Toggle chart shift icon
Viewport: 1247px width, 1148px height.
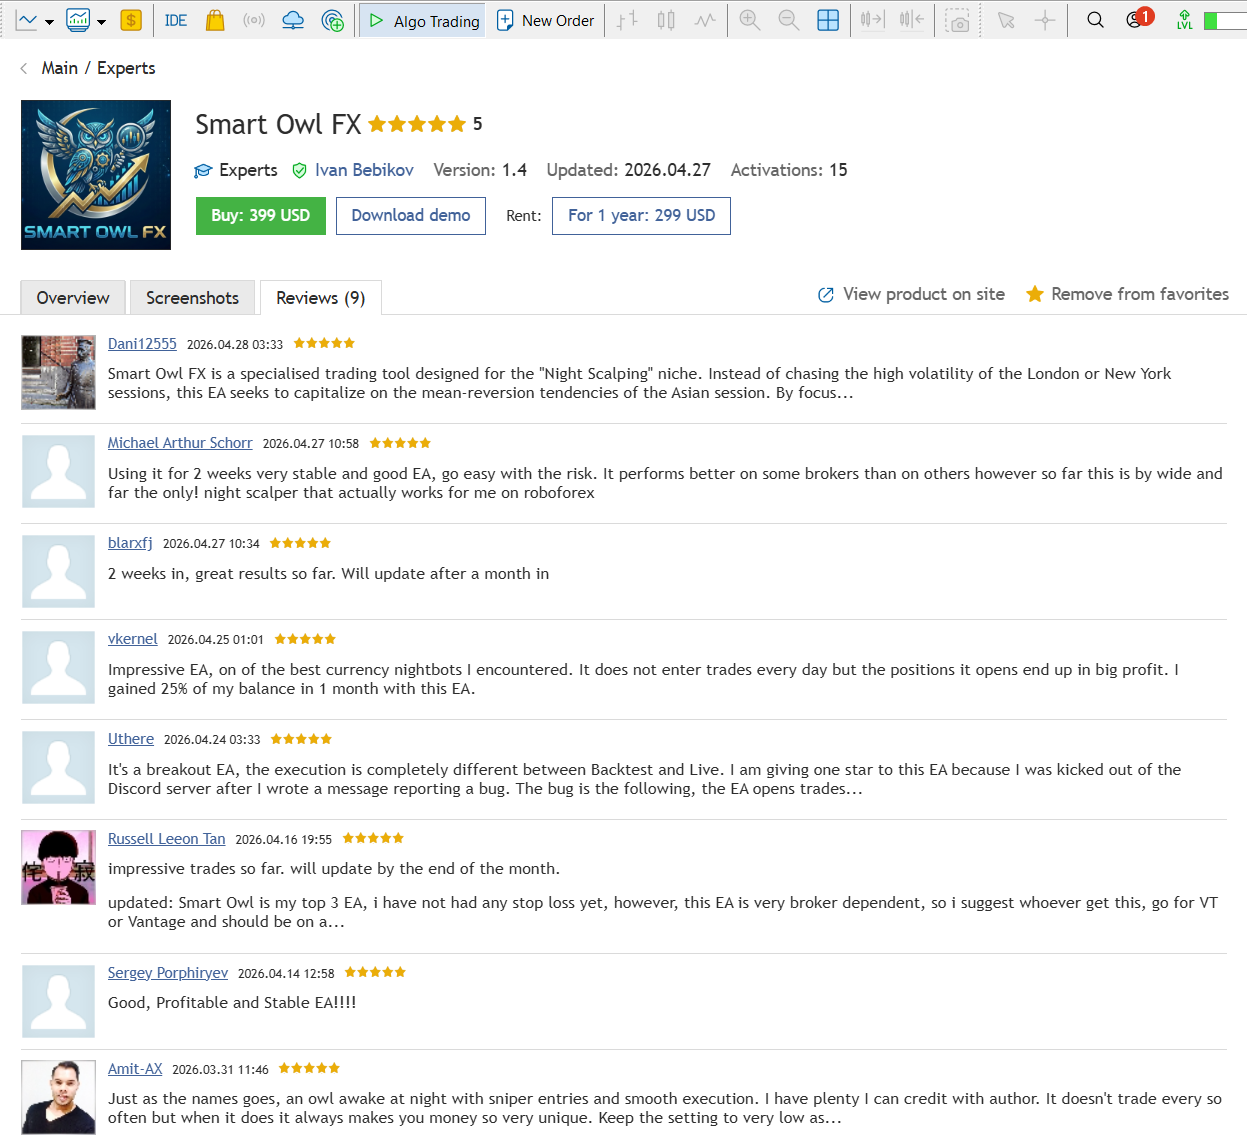[911, 20]
